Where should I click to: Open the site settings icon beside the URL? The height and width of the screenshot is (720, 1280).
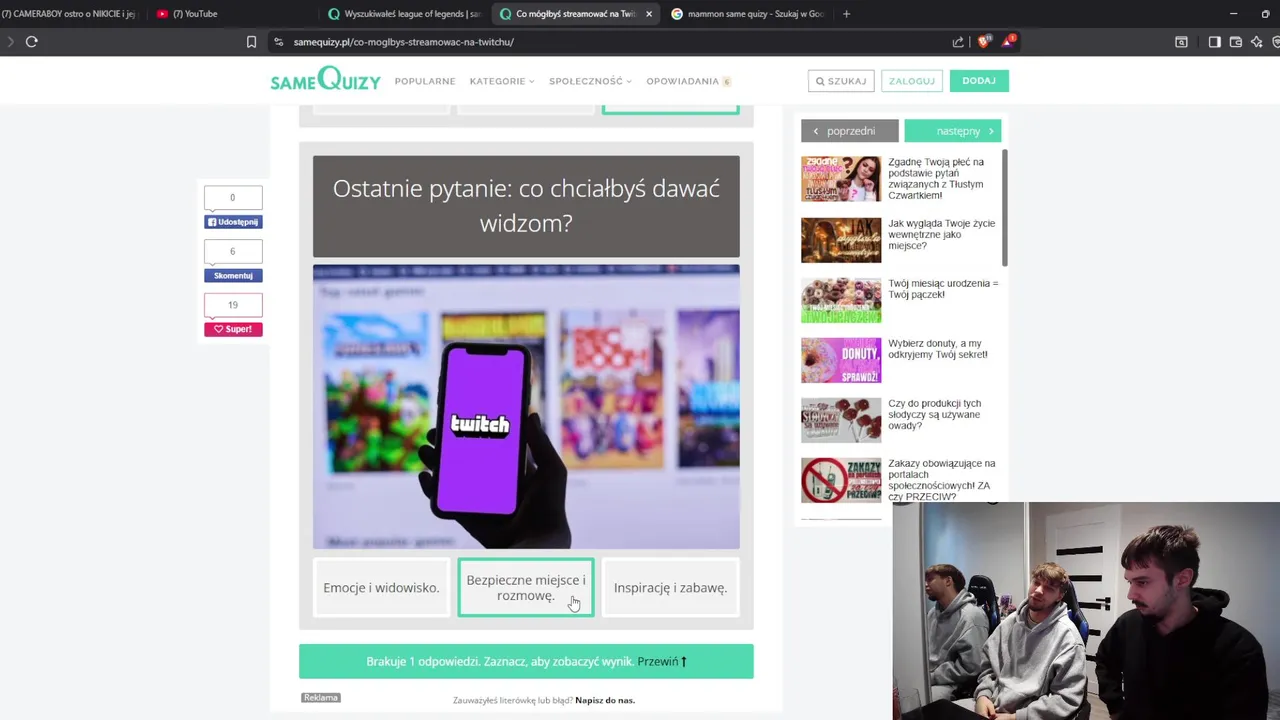[279, 42]
